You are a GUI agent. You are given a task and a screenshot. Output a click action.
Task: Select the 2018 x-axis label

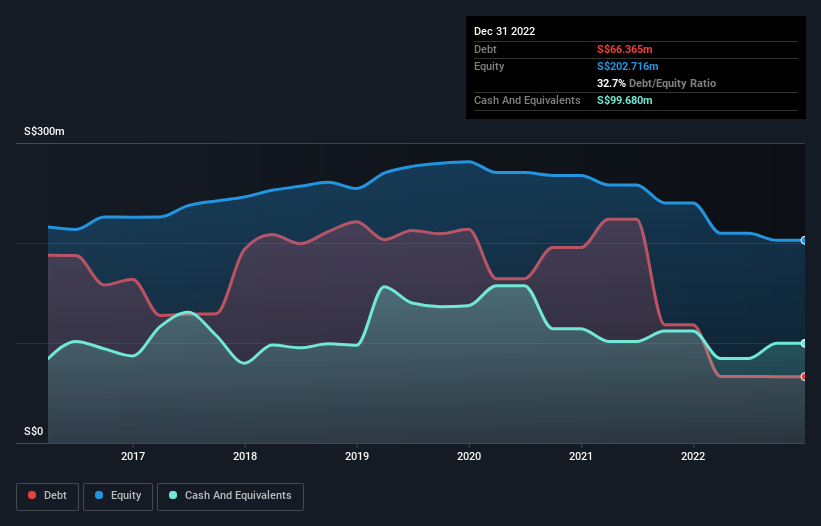245,456
